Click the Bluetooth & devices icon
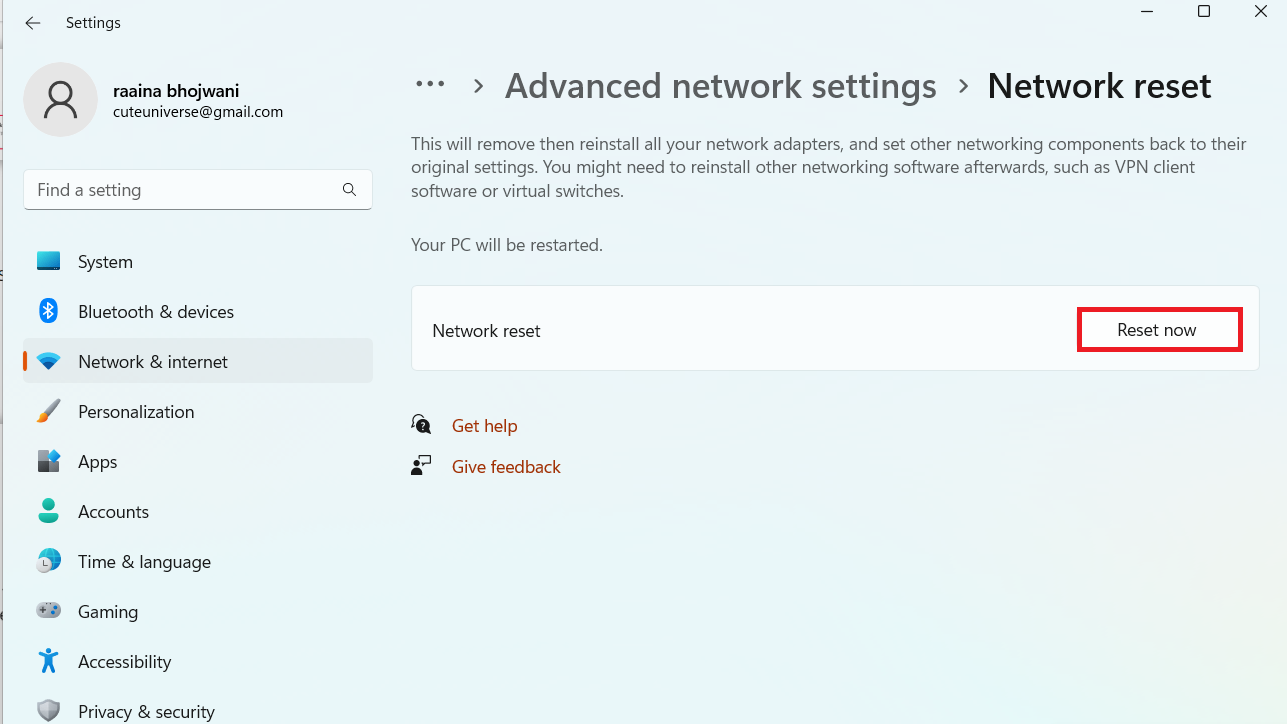 pos(48,311)
